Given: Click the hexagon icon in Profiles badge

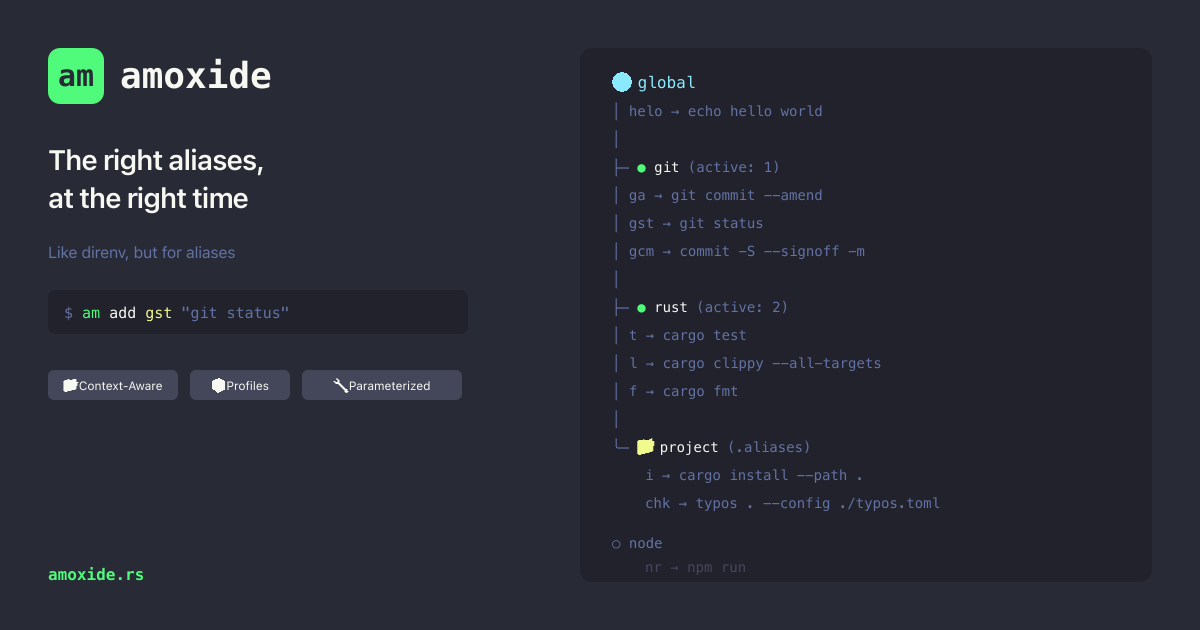Looking at the screenshot, I should click(x=218, y=385).
